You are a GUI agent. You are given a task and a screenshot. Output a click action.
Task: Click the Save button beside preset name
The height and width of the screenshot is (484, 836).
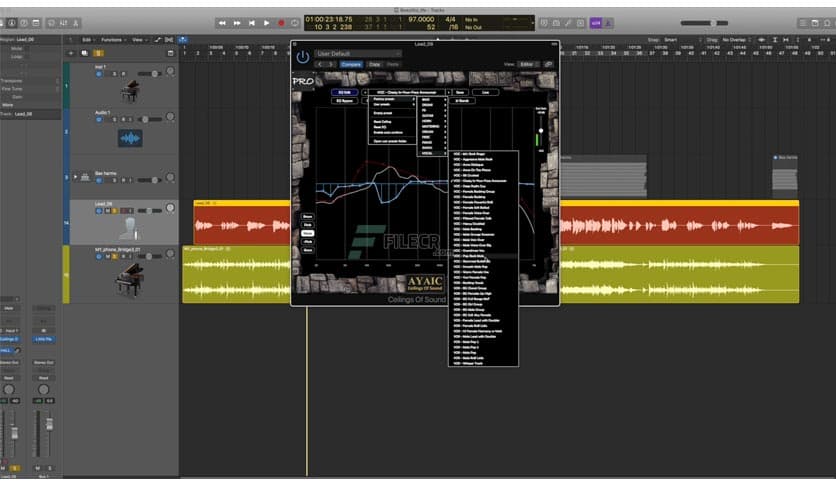[460, 92]
